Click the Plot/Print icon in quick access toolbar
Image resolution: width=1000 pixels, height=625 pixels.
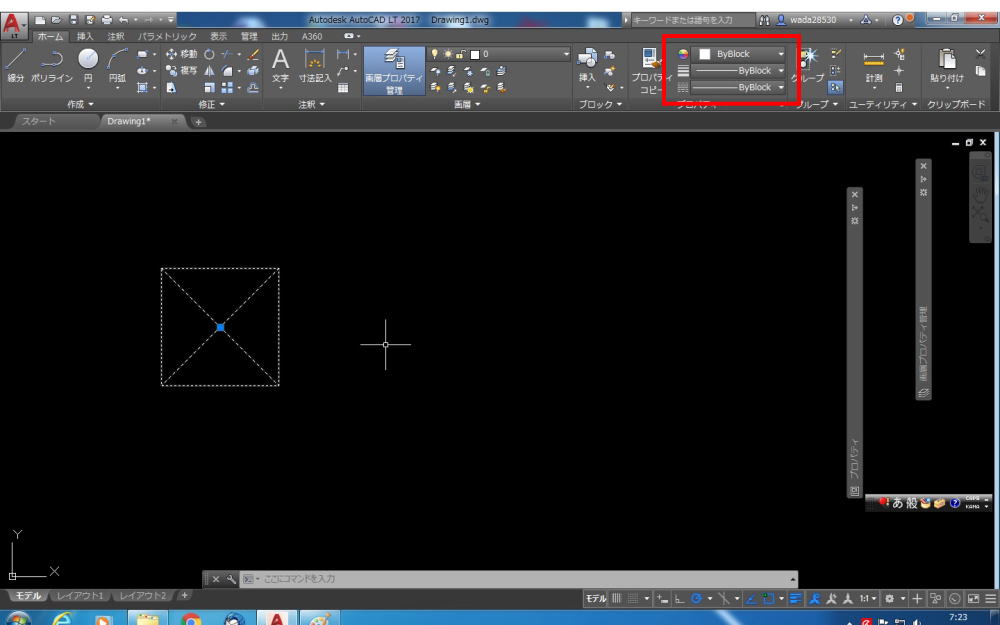[x=107, y=20]
